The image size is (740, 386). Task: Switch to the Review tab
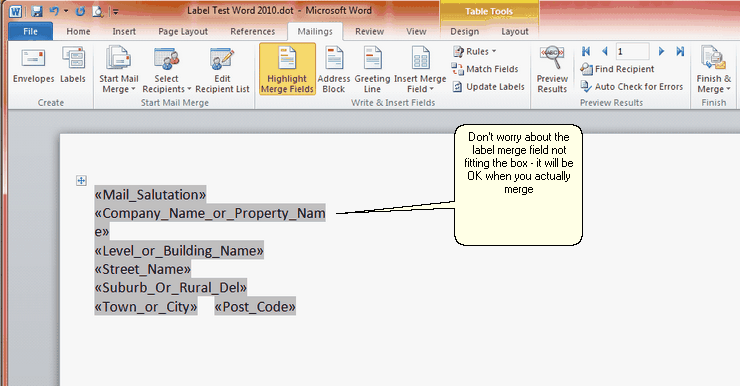[370, 31]
